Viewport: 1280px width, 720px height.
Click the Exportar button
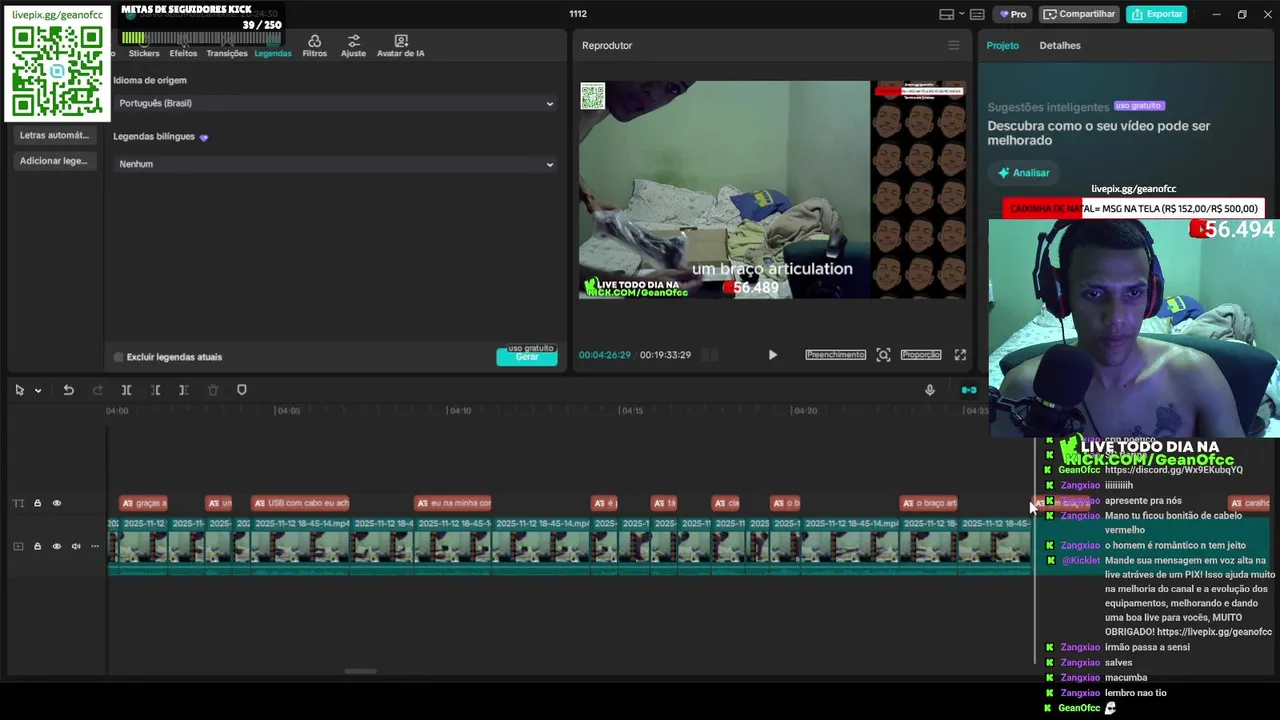point(1157,14)
